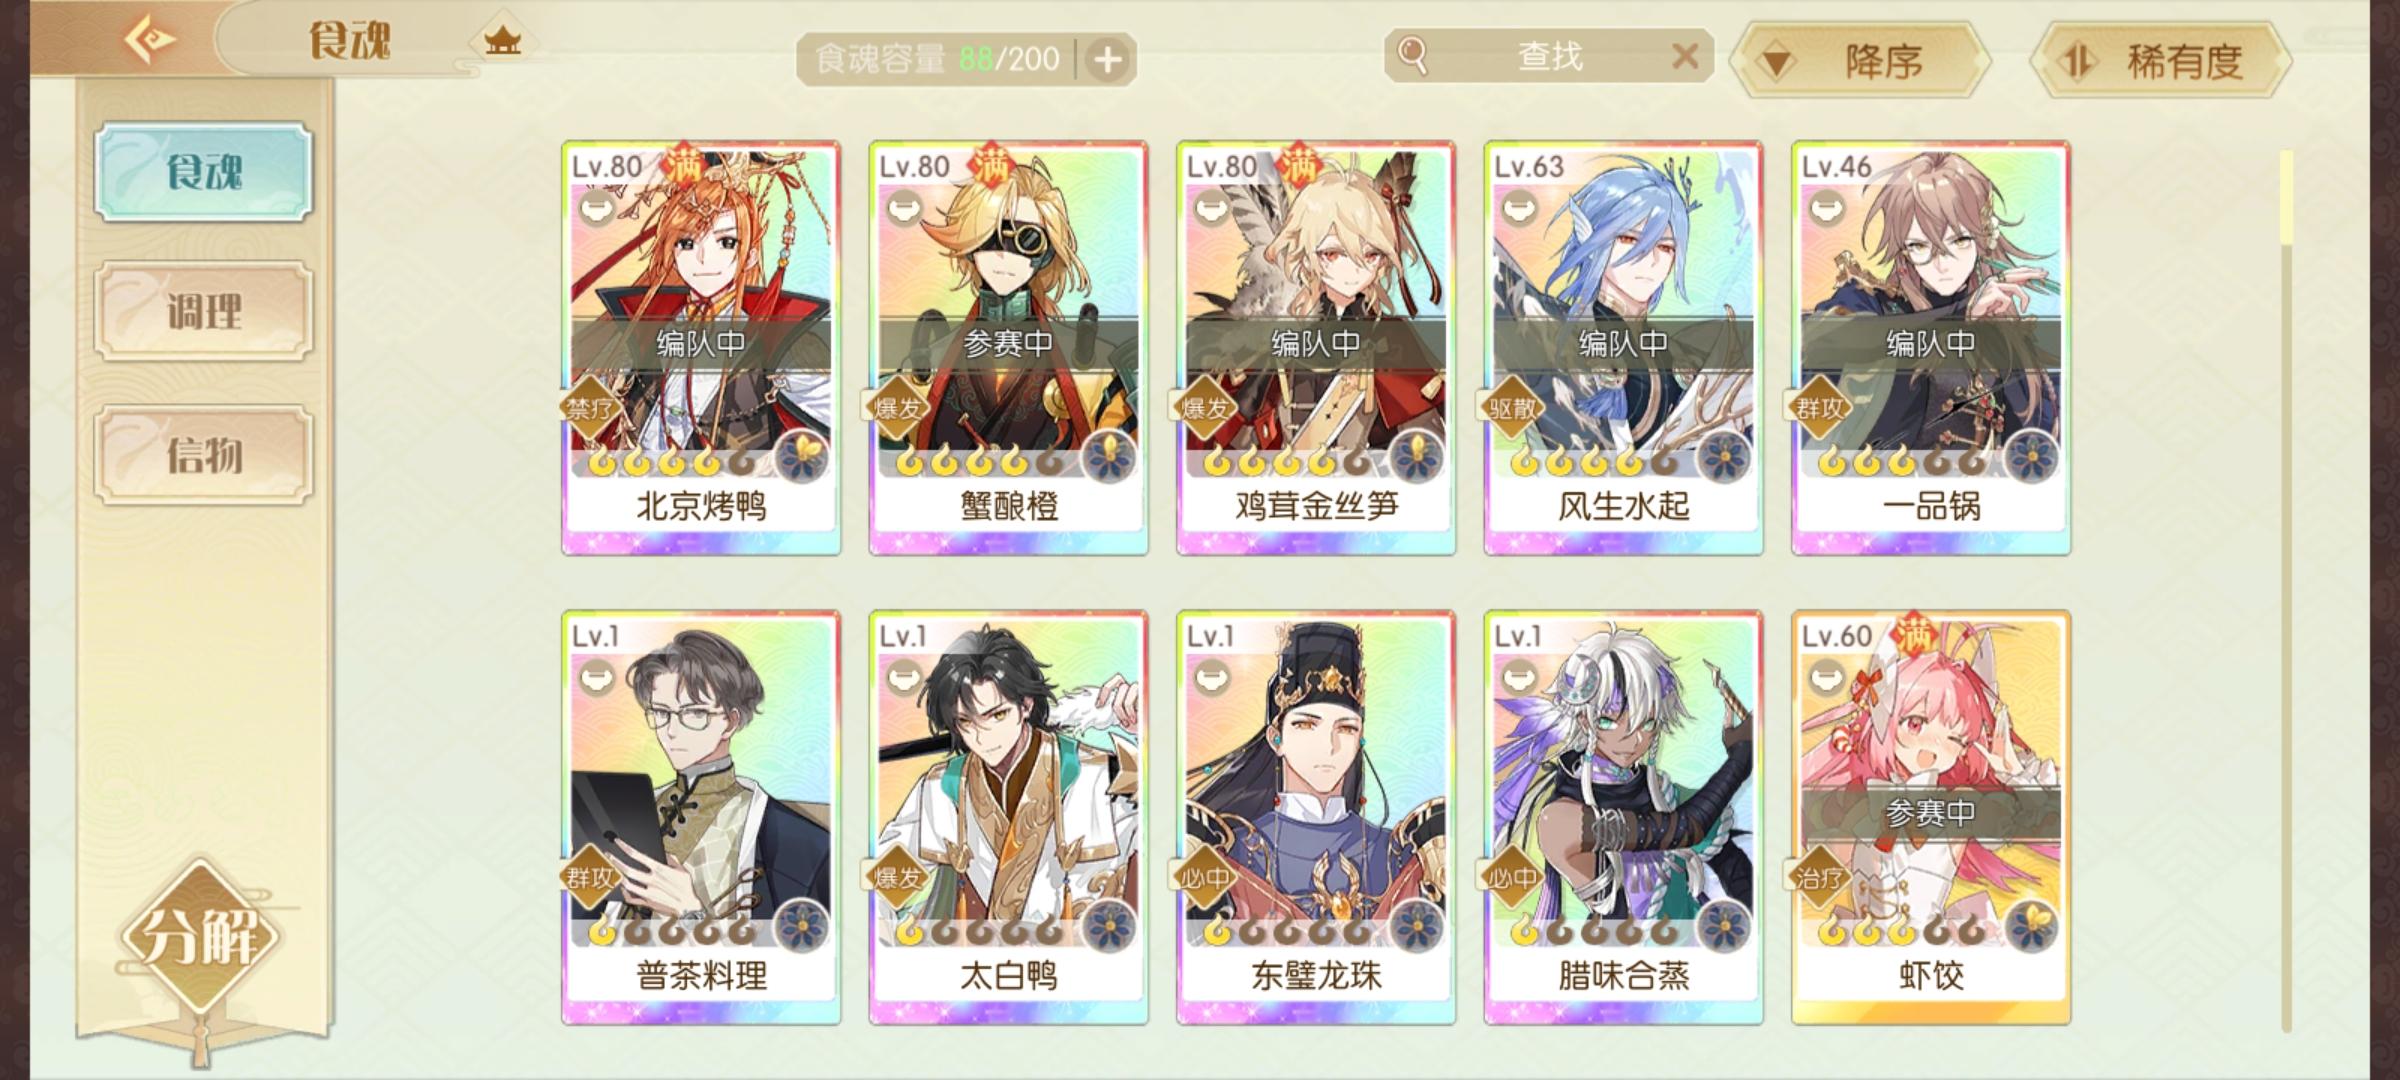
Task: Open the pavilion home icon
Action: [502, 41]
